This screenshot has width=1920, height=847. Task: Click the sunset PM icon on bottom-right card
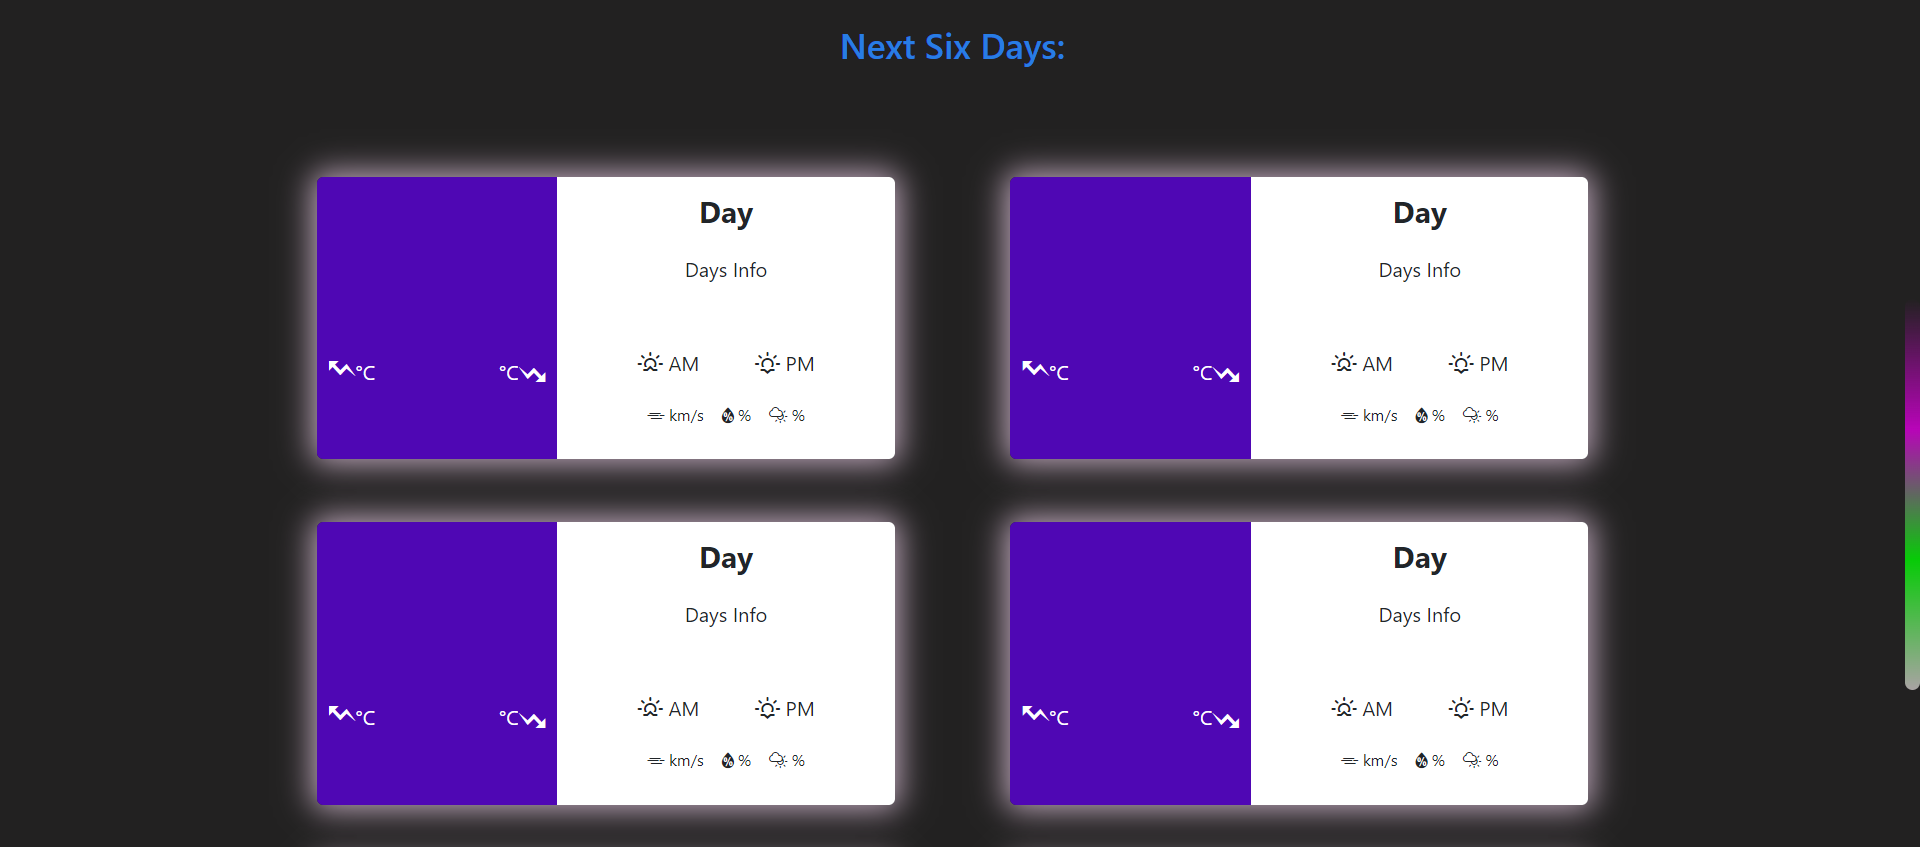pyautogui.click(x=1460, y=708)
